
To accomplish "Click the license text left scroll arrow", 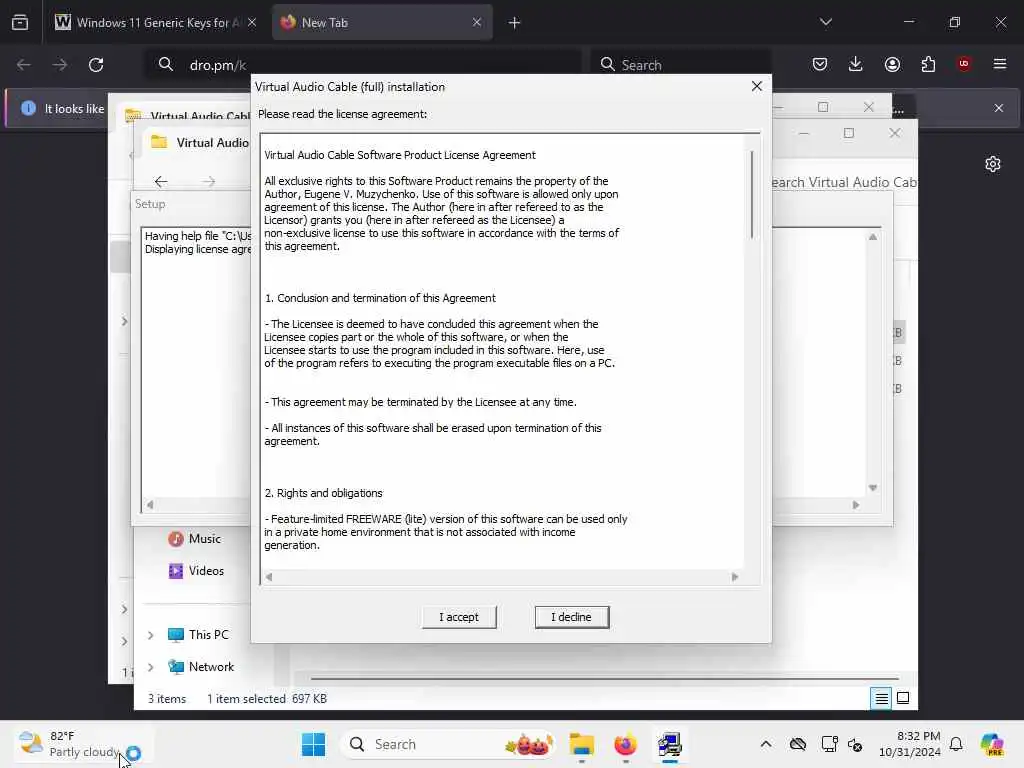I will 268,577.
